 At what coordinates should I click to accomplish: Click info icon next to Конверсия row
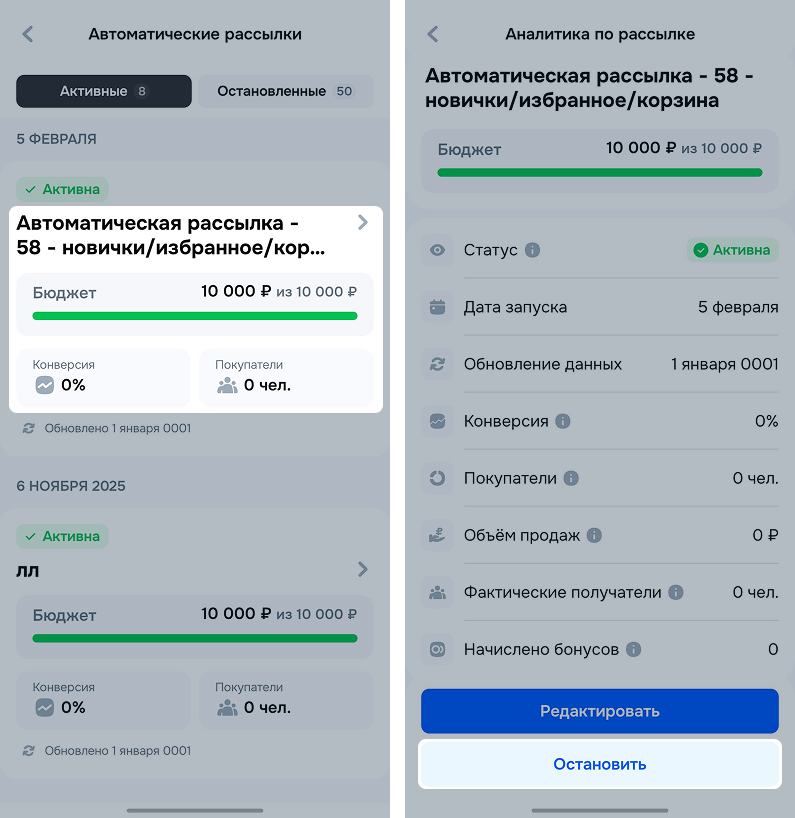(x=563, y=421)
